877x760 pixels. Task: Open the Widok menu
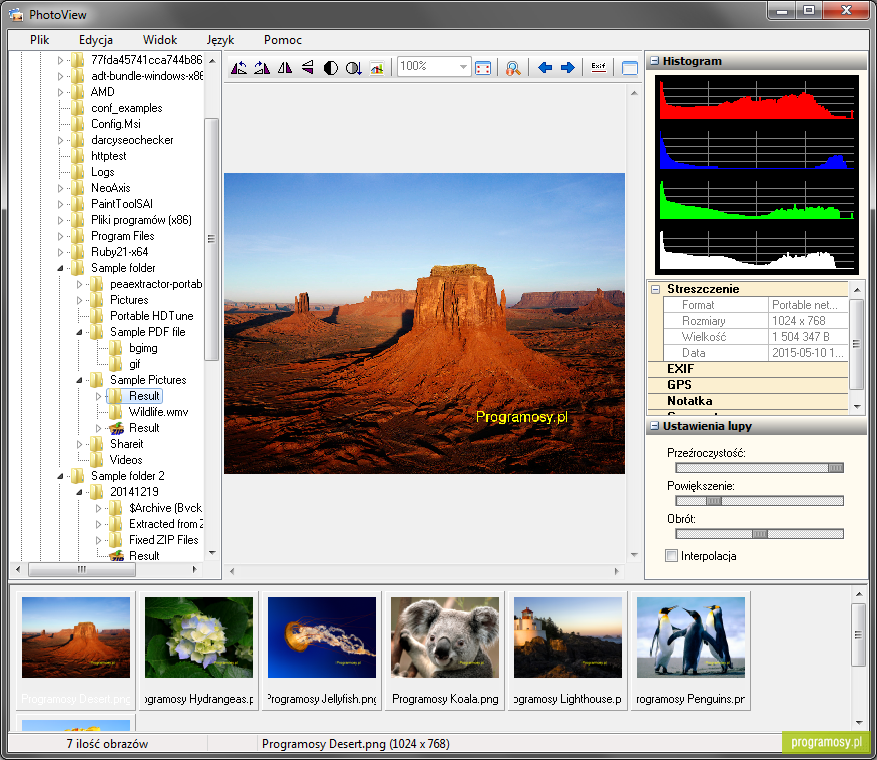tap(160, 40)
